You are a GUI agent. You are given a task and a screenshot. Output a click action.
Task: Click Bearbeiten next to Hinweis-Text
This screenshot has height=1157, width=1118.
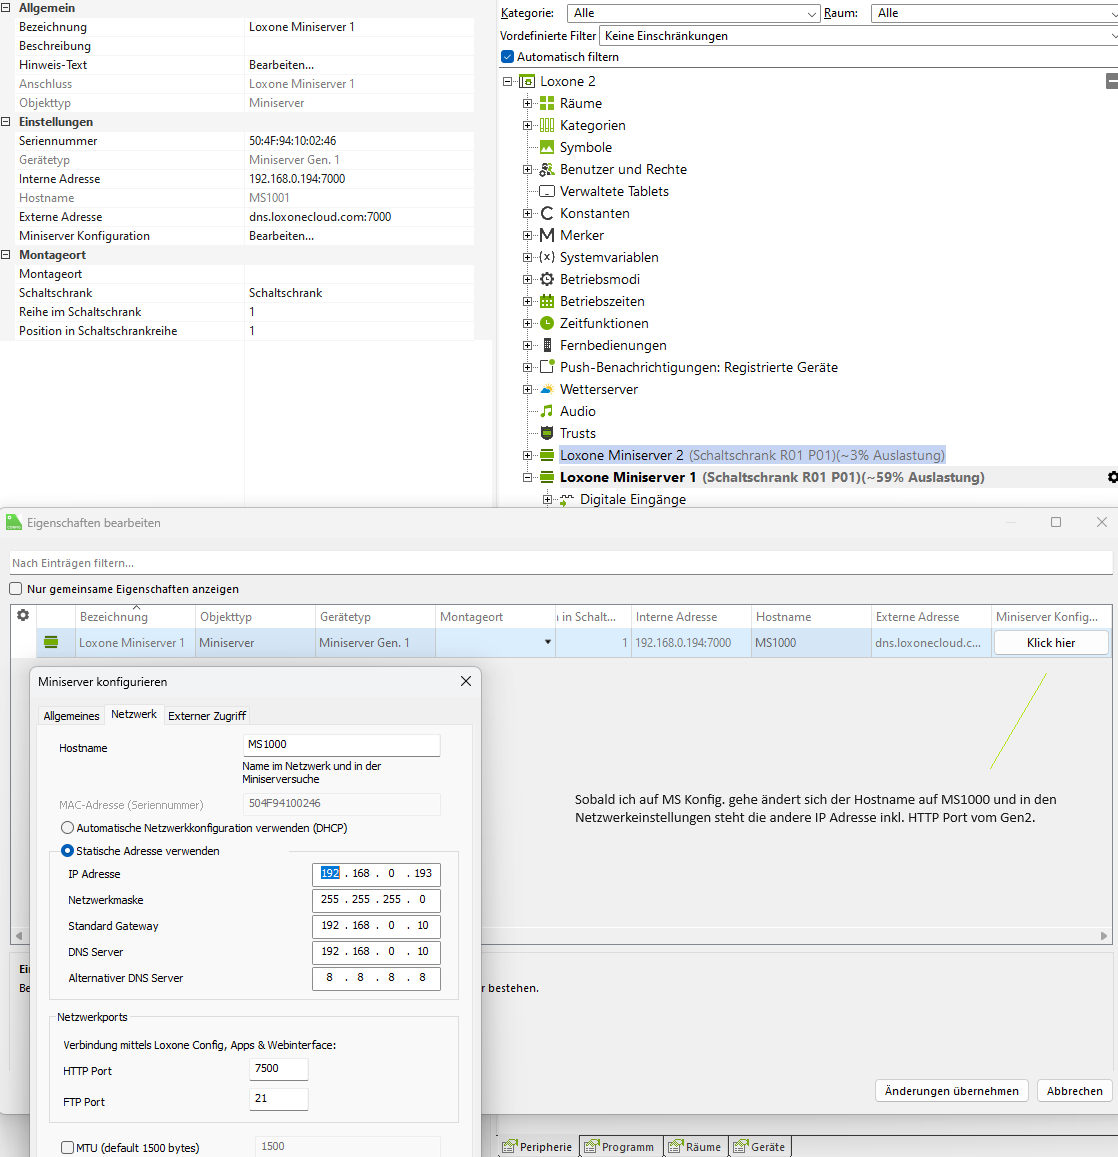(x=281, y=65)
